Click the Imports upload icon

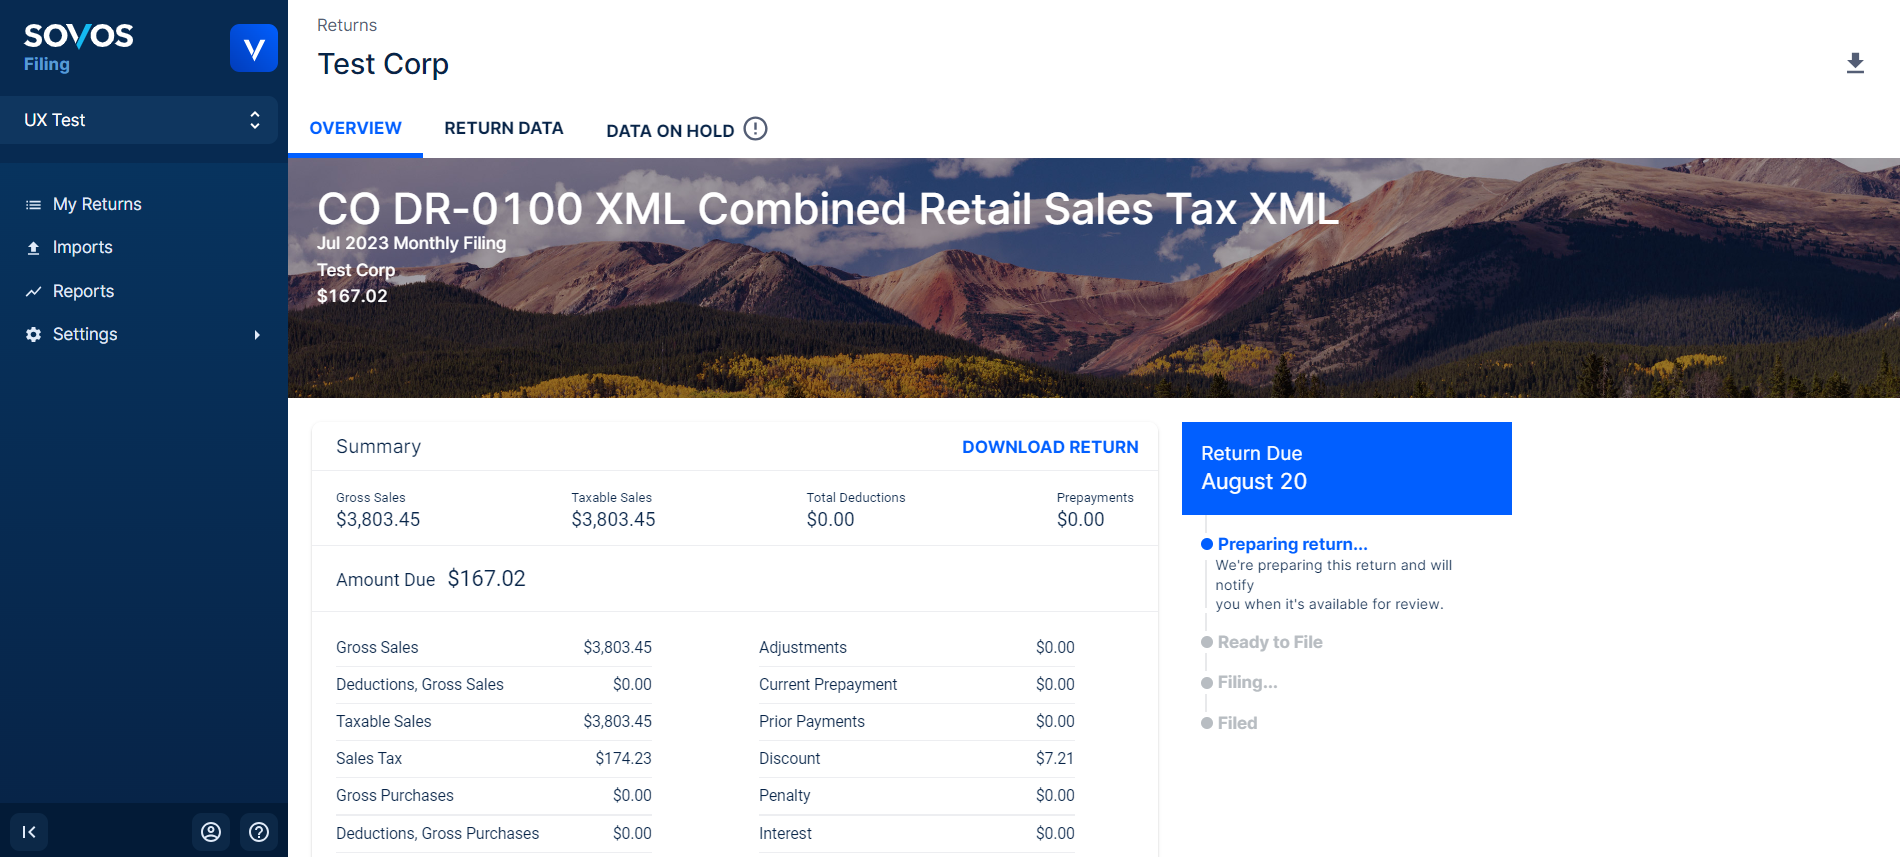pos(33,248)
